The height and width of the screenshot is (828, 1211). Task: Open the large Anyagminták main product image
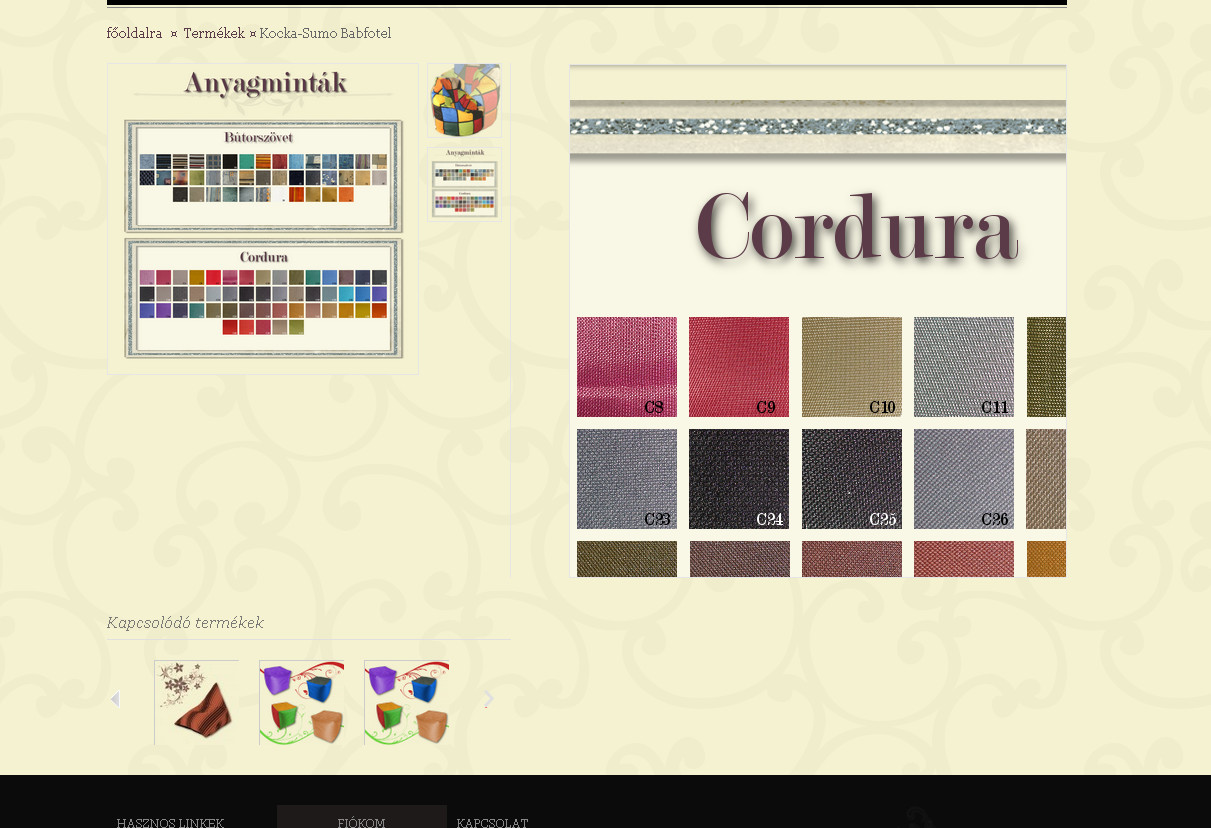click(263, 219)
